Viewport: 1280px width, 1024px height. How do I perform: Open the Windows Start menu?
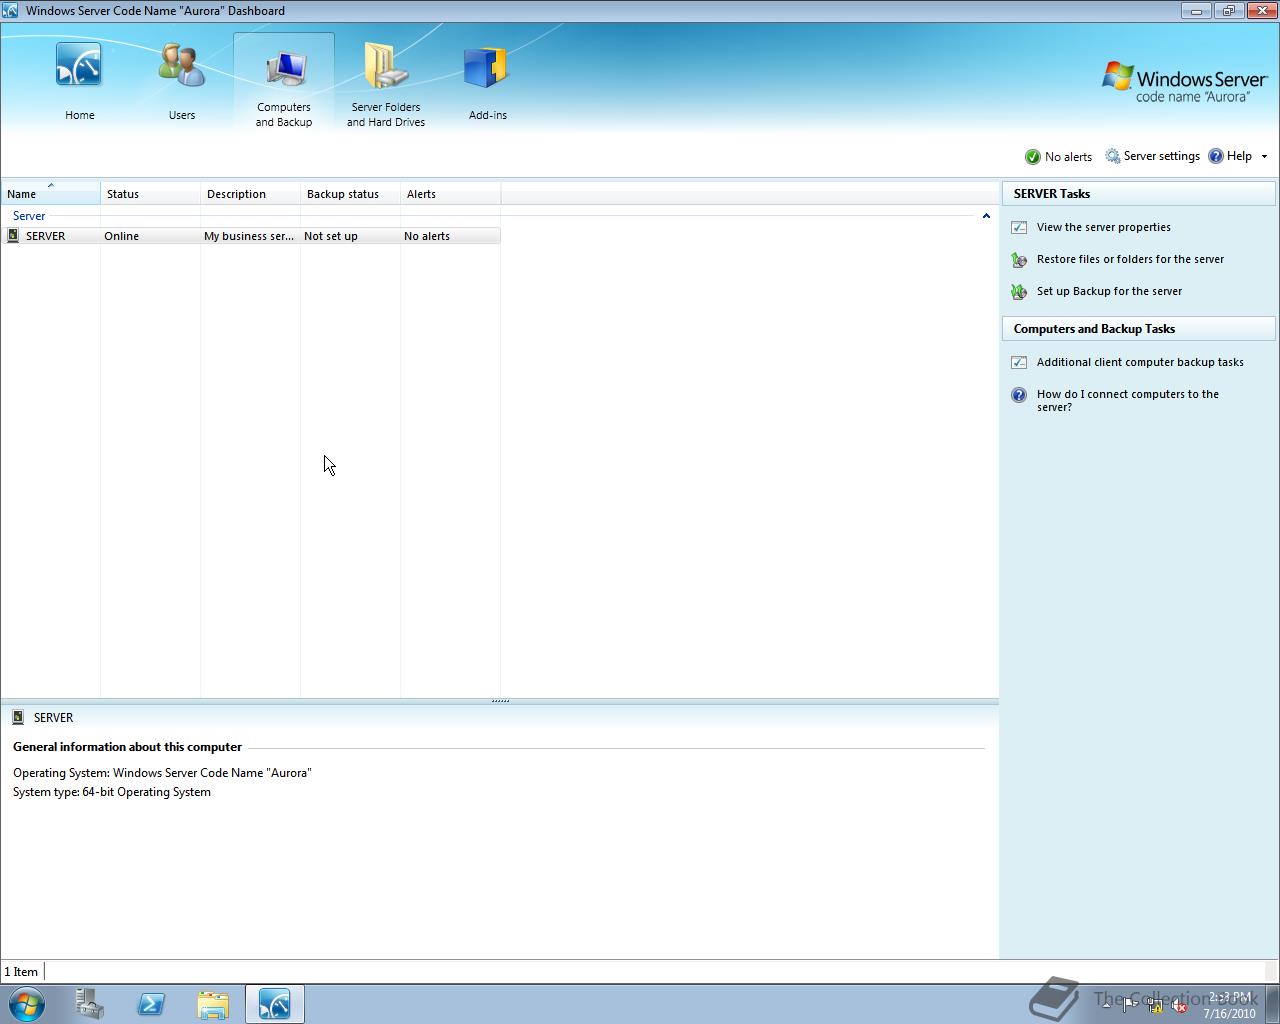[27, 1004]
